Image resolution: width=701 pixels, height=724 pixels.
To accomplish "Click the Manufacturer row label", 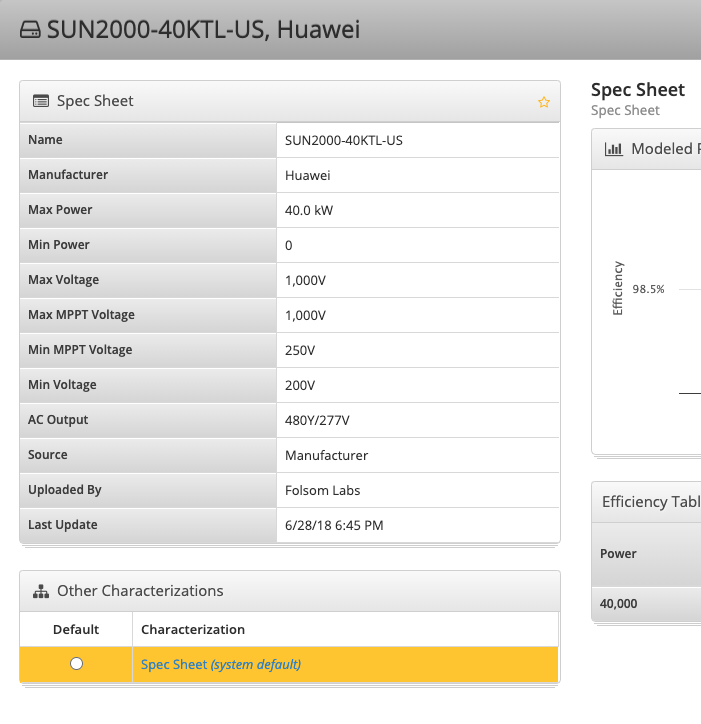I will pyautogui.click(x=68, y=175).
